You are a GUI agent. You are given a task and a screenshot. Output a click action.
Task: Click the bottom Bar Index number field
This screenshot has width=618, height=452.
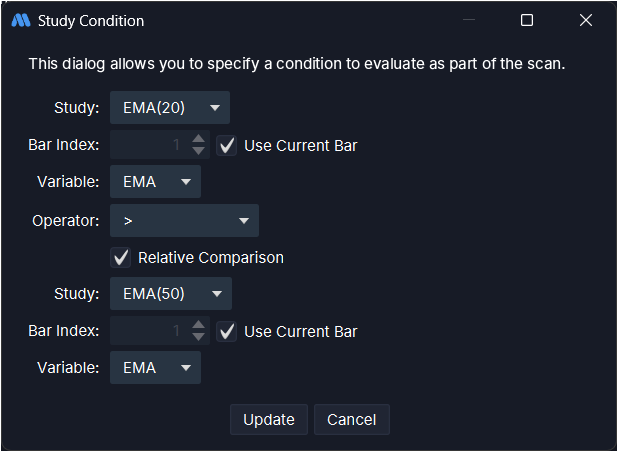(x=148, y=331)
